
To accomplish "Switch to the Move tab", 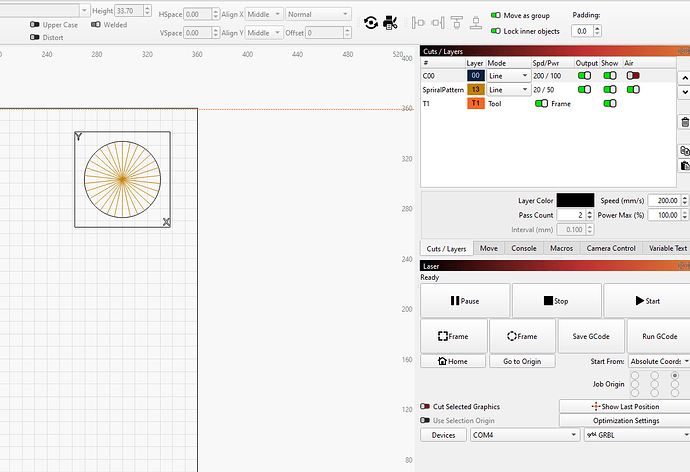I will pyautogui.click(x=489, y=248).
